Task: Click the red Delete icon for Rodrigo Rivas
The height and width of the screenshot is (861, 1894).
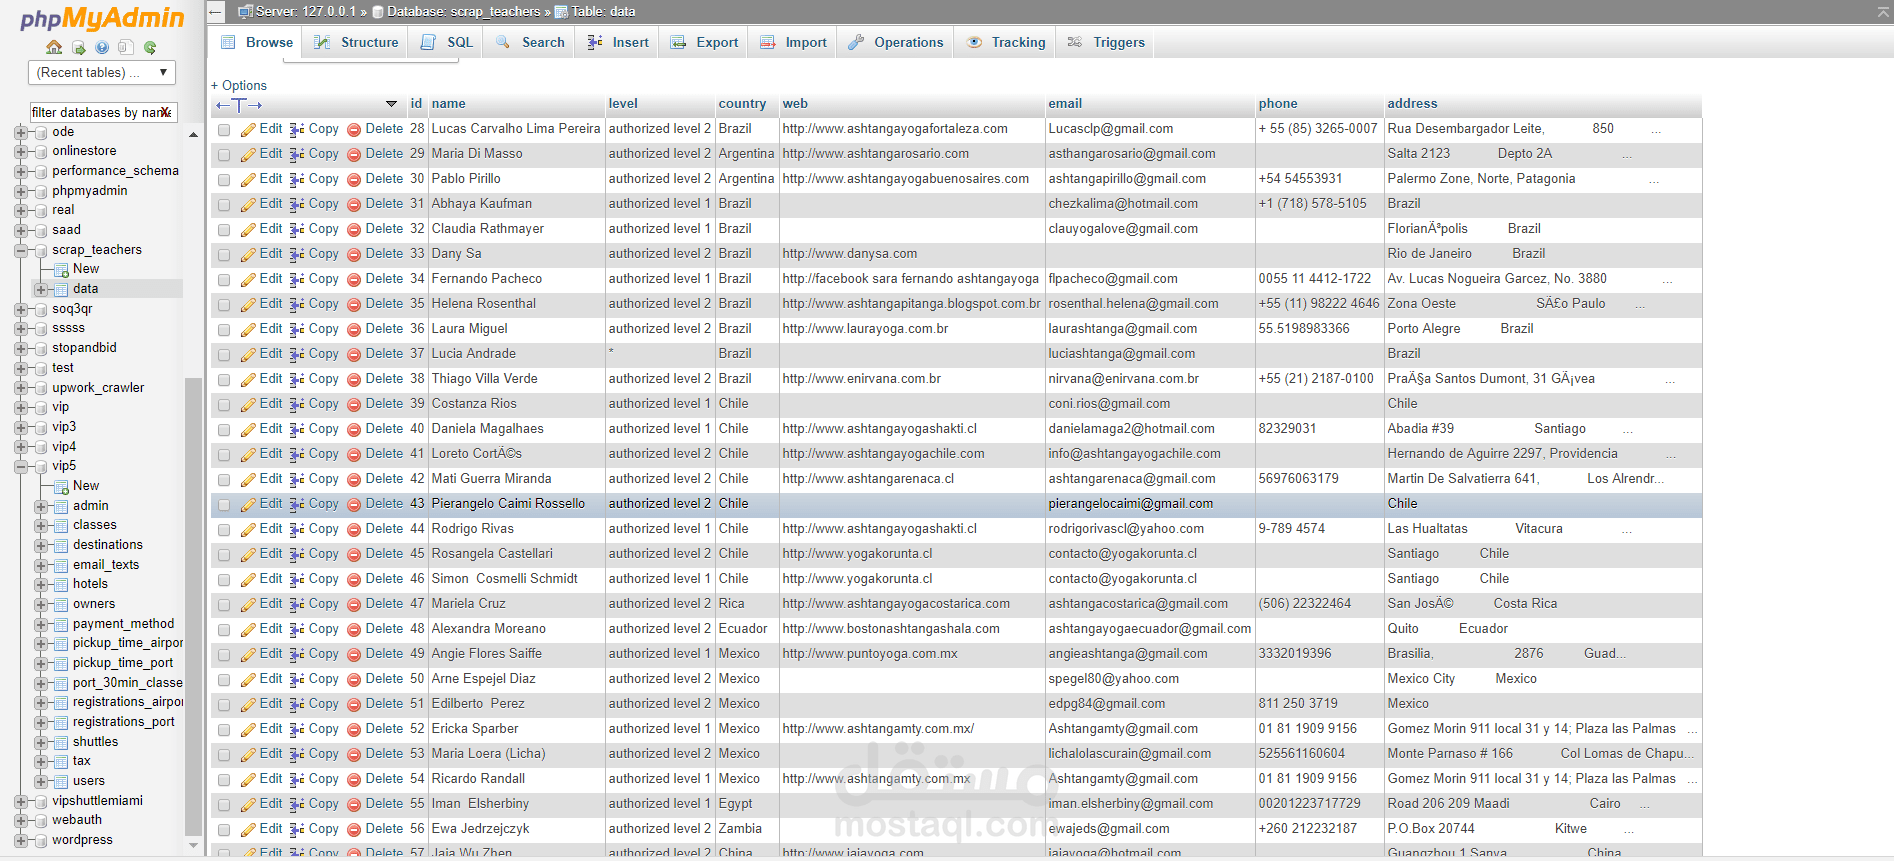Action: [354, 529]
